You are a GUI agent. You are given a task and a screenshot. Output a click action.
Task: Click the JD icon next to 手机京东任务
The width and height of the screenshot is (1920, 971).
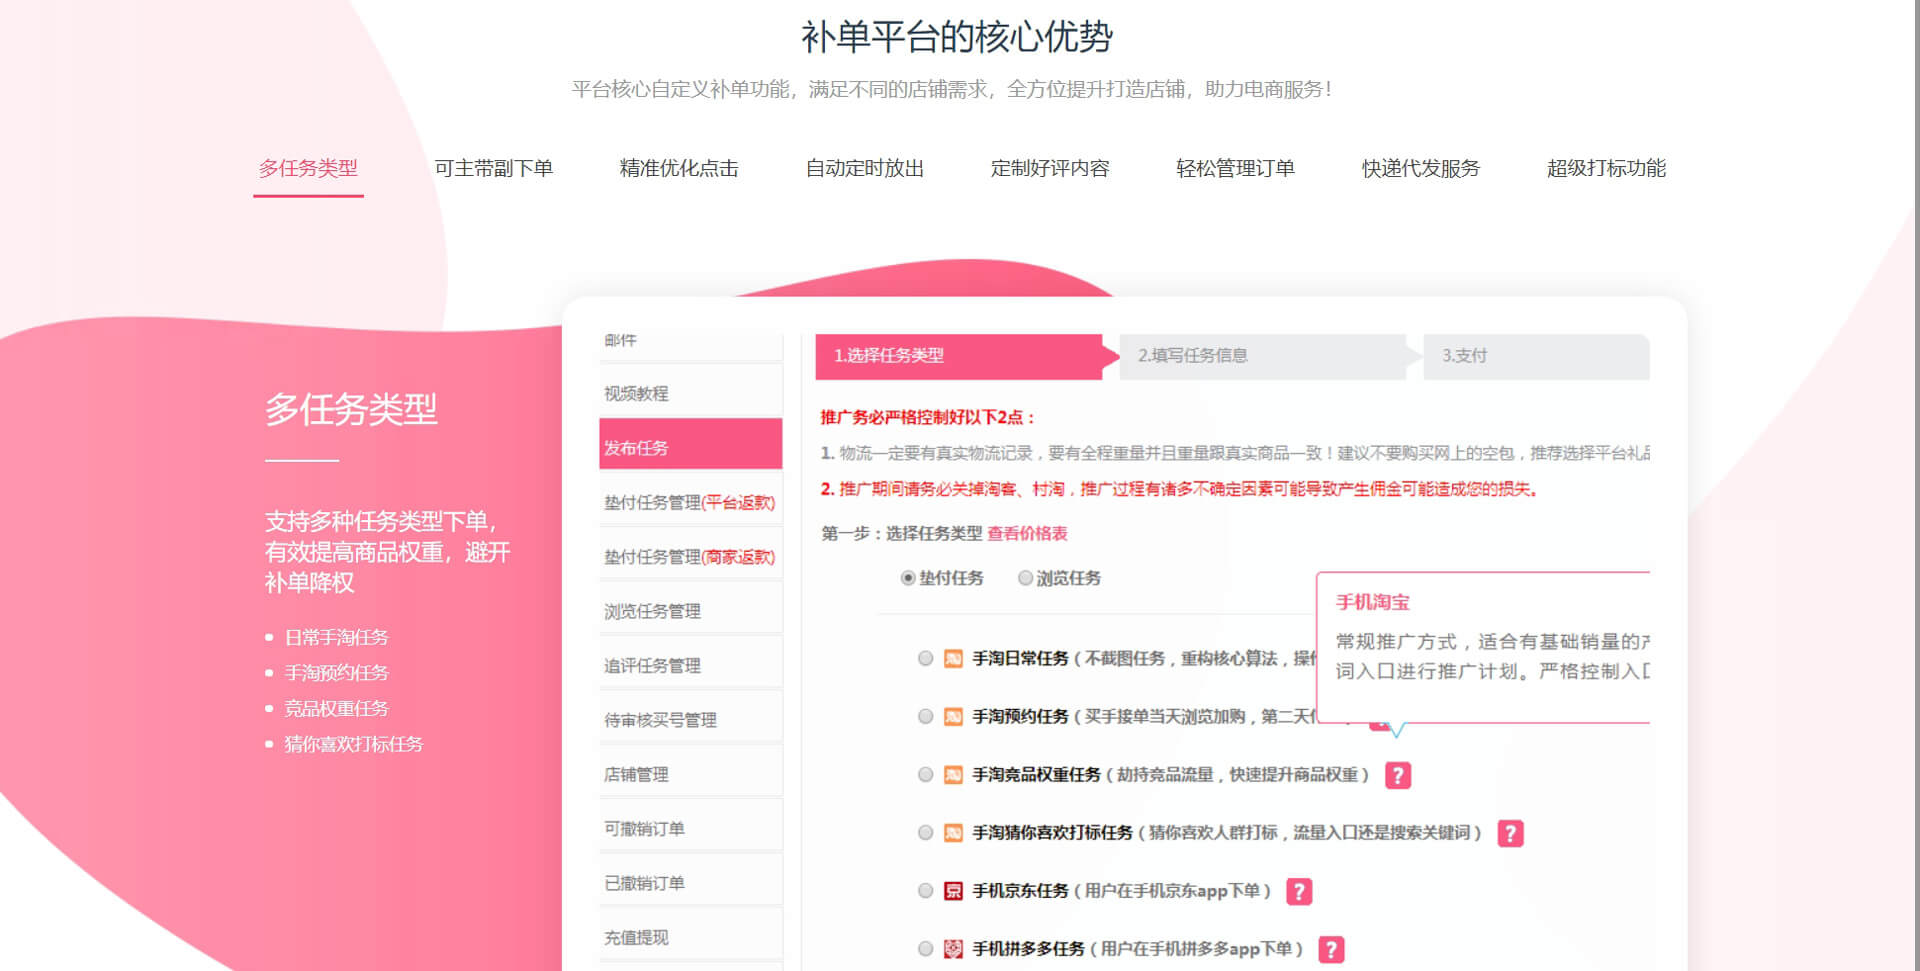tap(953, 891)
